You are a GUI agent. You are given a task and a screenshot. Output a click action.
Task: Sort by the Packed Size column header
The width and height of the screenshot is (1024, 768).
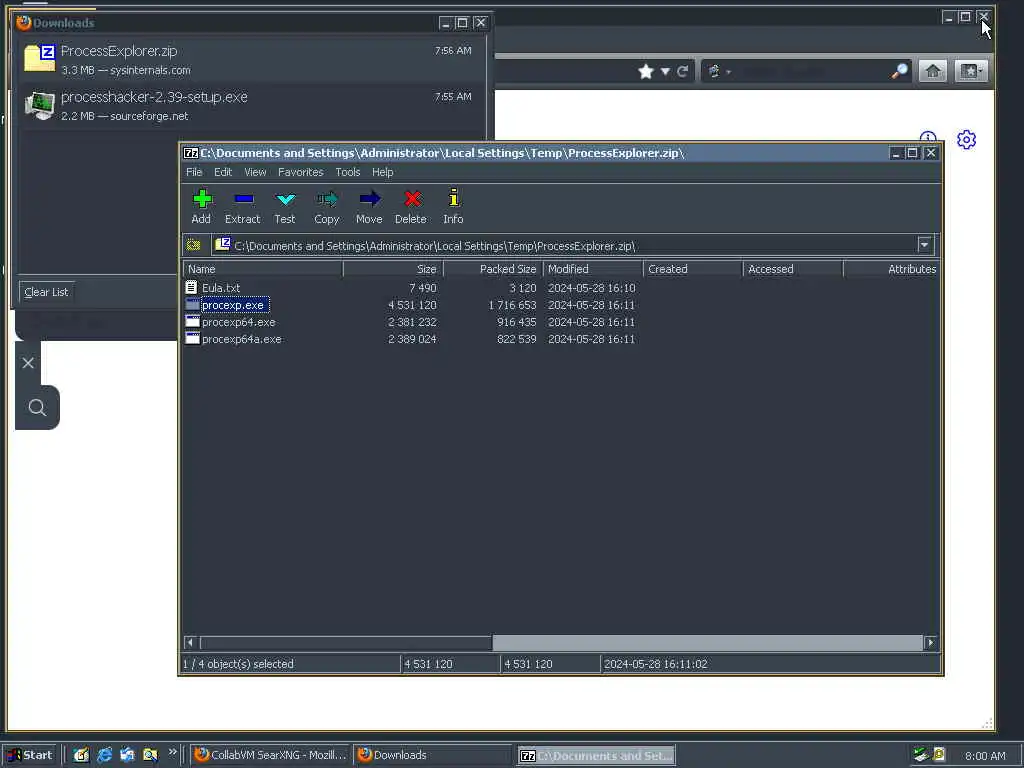click(x=493, y=269)
